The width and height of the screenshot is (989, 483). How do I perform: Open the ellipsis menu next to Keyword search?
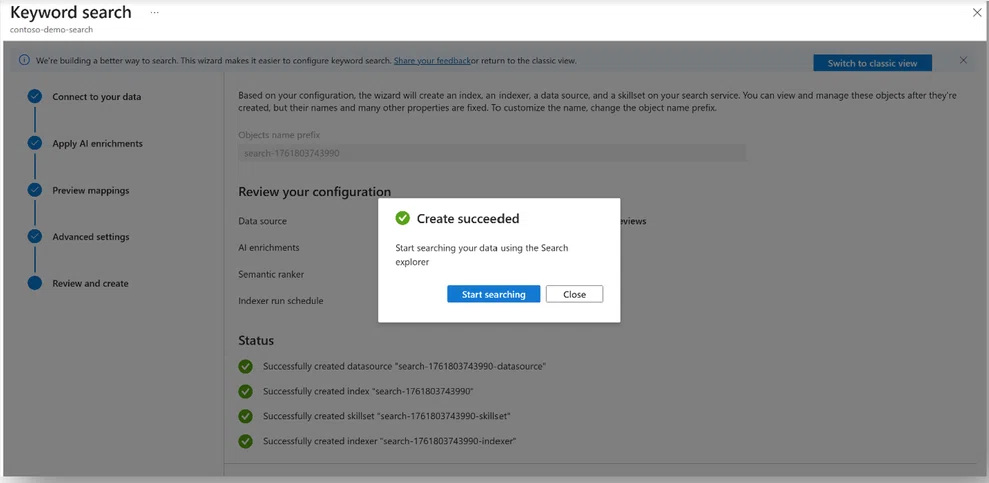[x=155, y=13]
